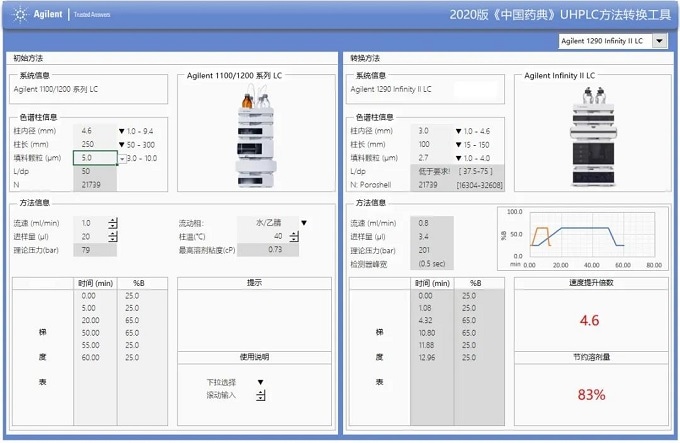Adjust the injection volume 20 spinner
The height and width of the screenshot is (443, 680).
(113, 237)
